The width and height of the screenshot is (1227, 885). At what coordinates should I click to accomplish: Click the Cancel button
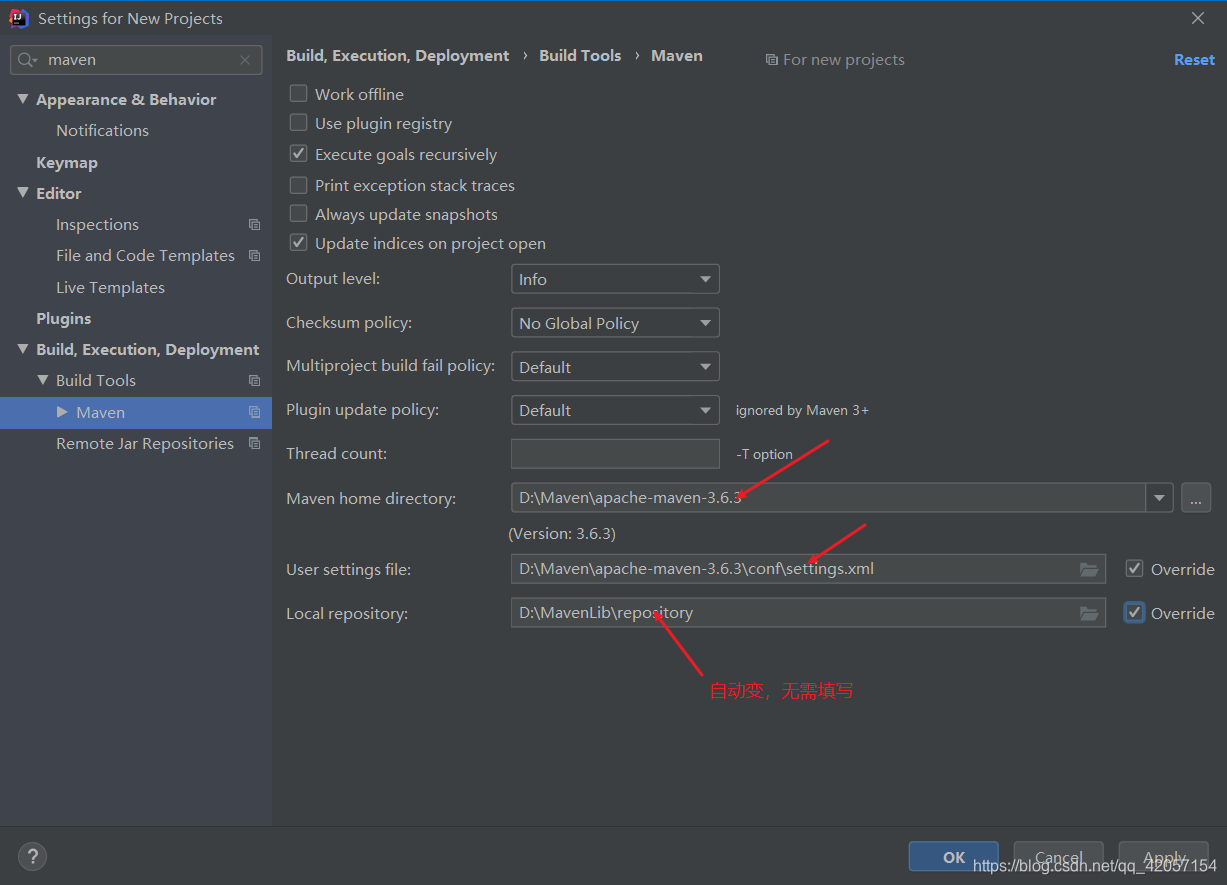coord(1058,857)
